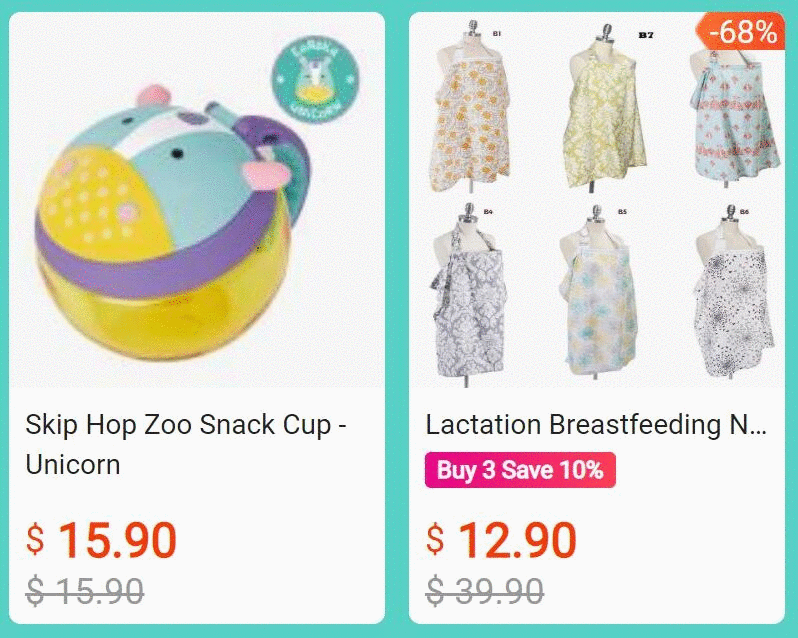Select the B4 gray damask nursing cover
798x638 pixels.
[x=469, y=295]
